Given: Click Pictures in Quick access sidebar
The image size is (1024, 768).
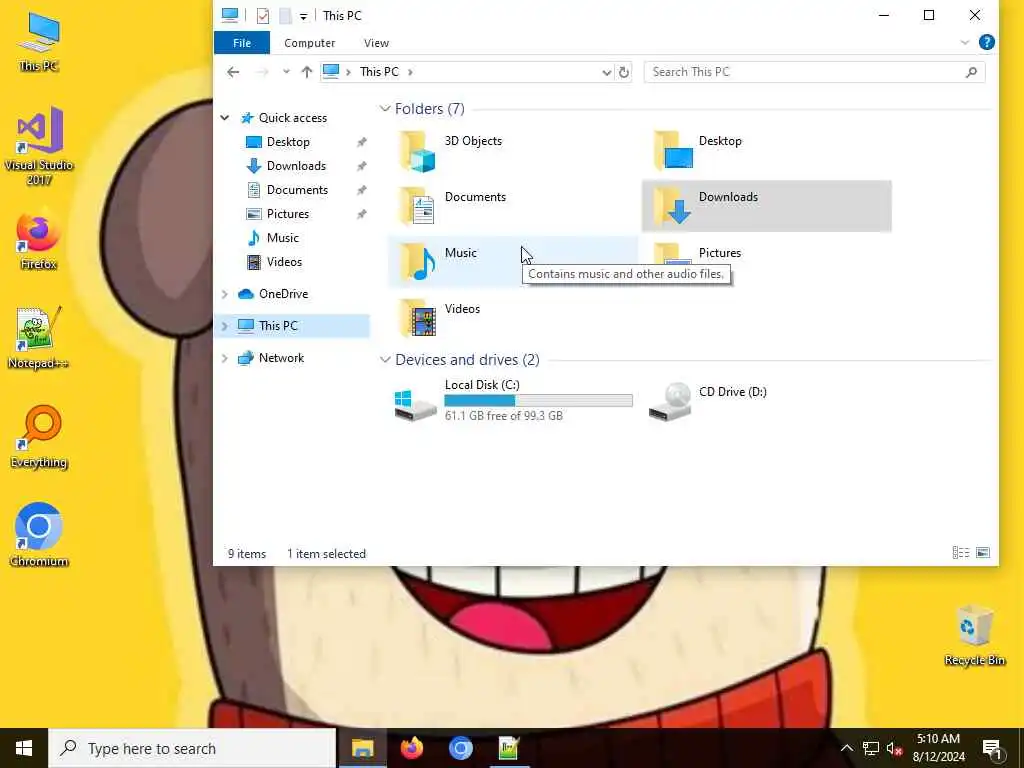Looking at the screenshot, I should (x=287, y=214).
